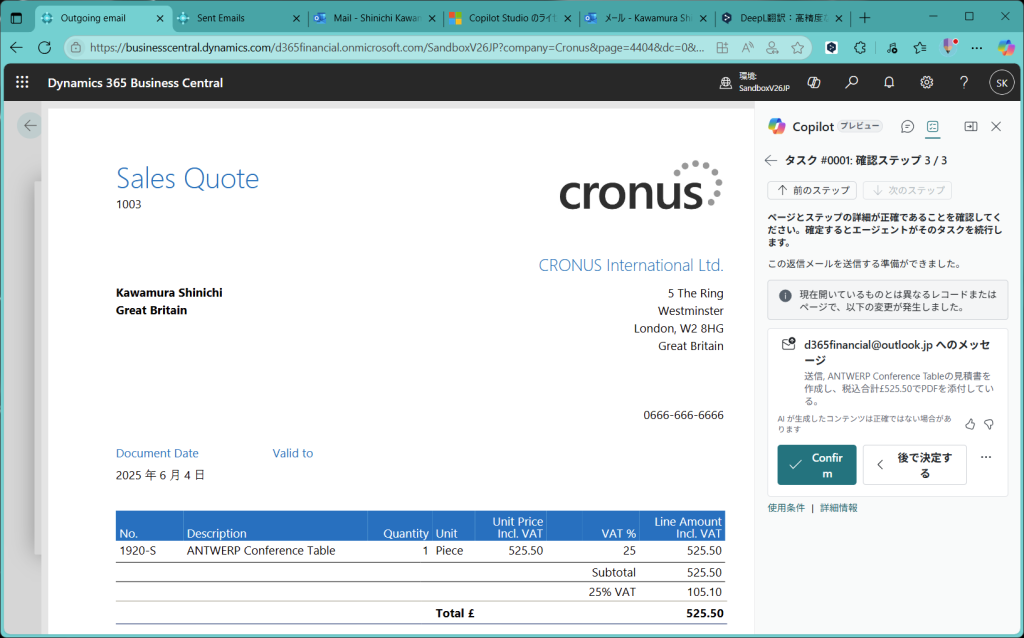Switch to the Sent Emails tab
1024x638 pixels.
[x=240, y=18]
